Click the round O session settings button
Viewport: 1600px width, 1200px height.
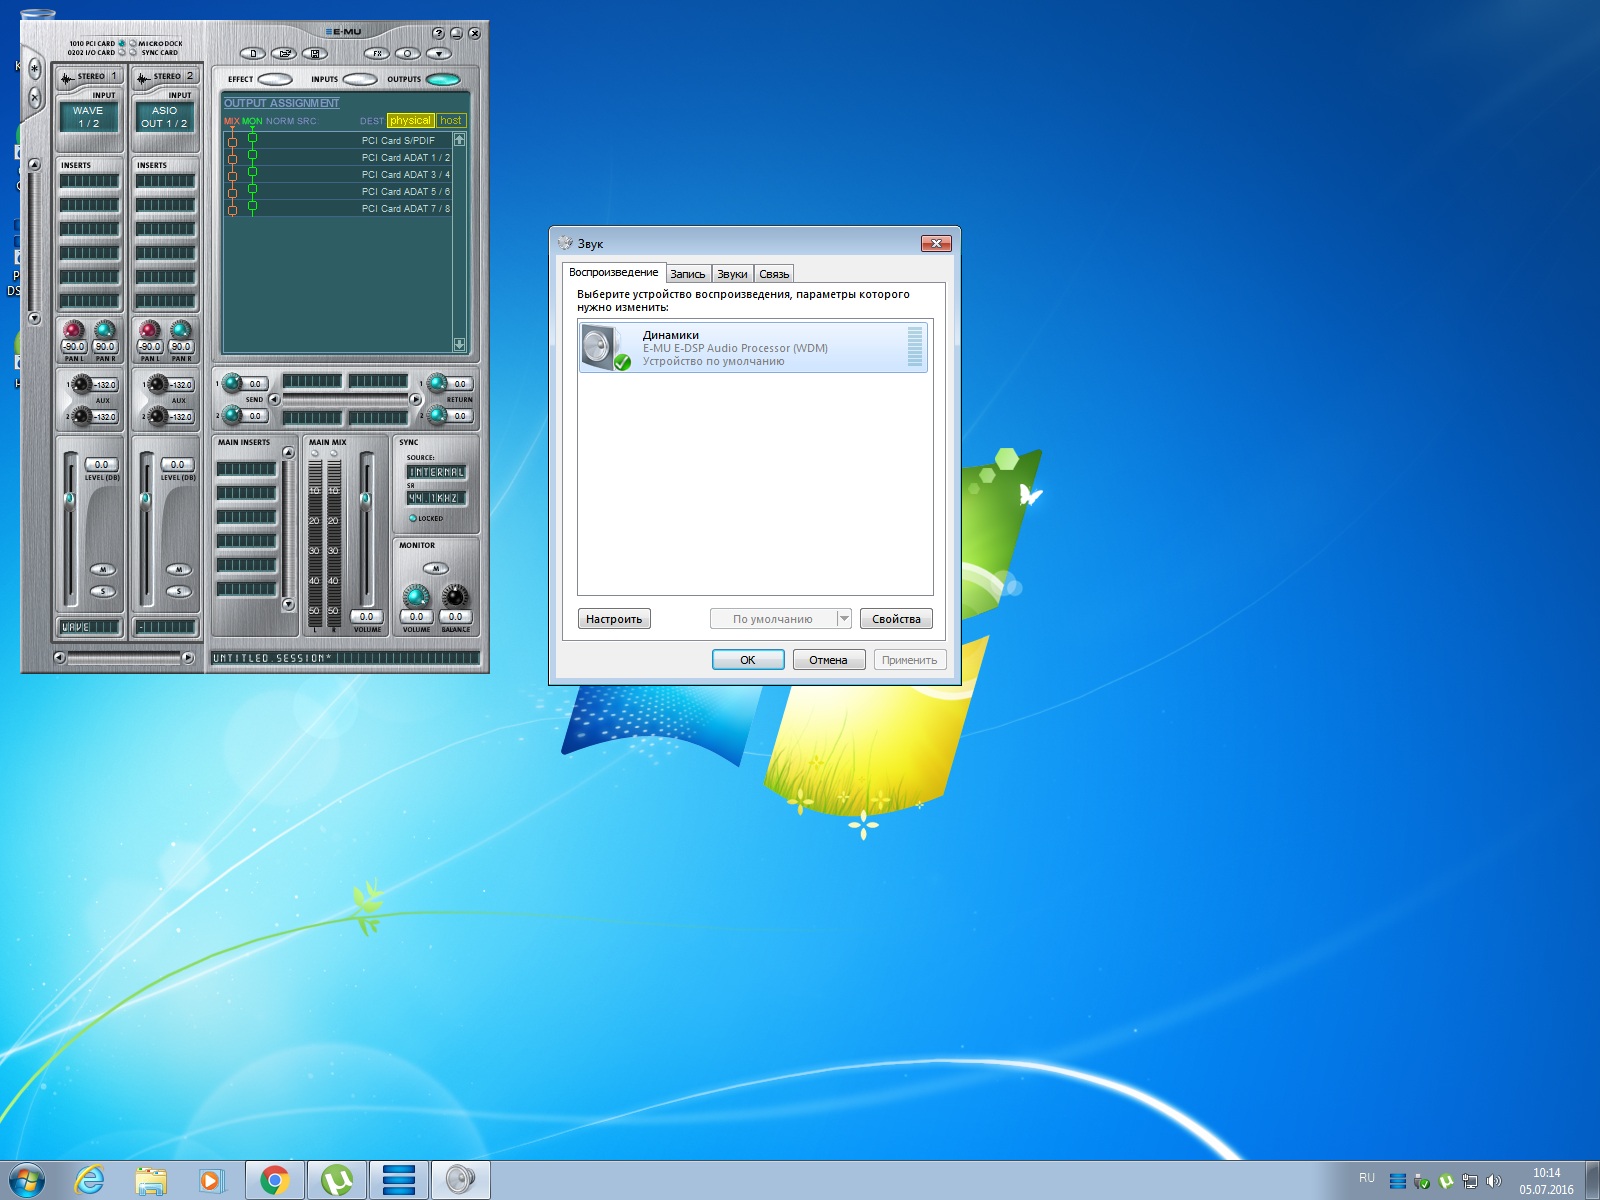coord(407,53)
